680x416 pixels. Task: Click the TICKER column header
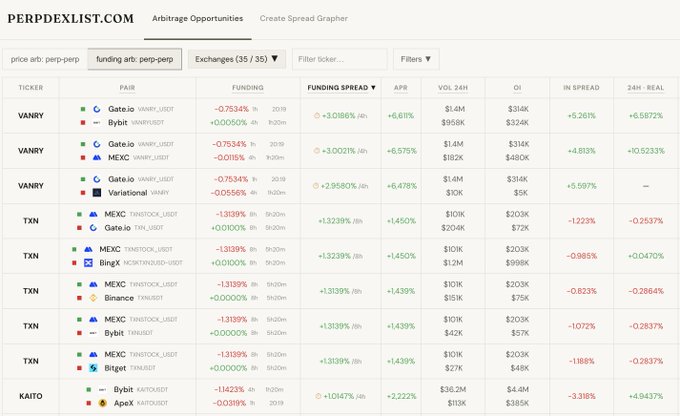pyautogui.click(x=31, y=88)
